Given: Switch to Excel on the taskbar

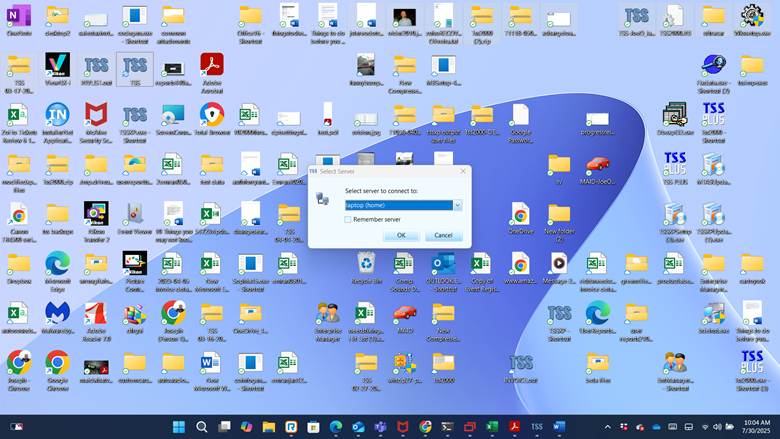Looking at the screenshot, I should click(492, 427).
